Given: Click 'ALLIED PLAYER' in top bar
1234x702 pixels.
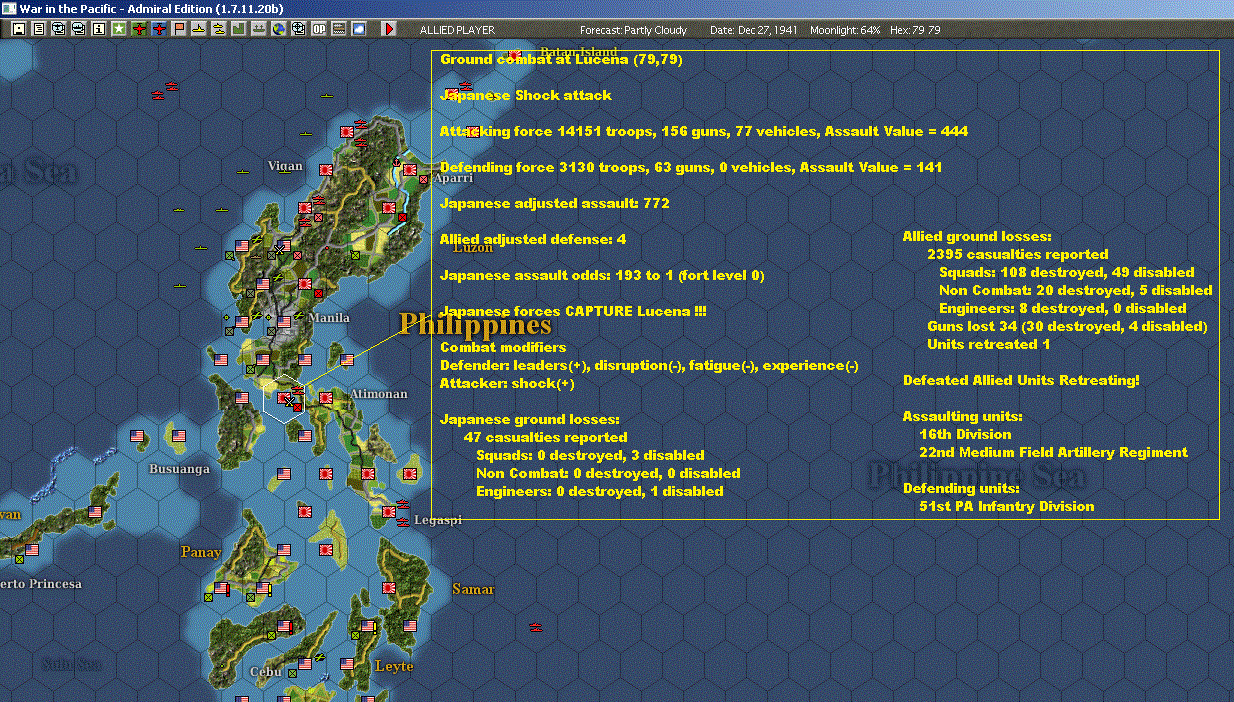Looking at the screenshot, I should (458, 30).
